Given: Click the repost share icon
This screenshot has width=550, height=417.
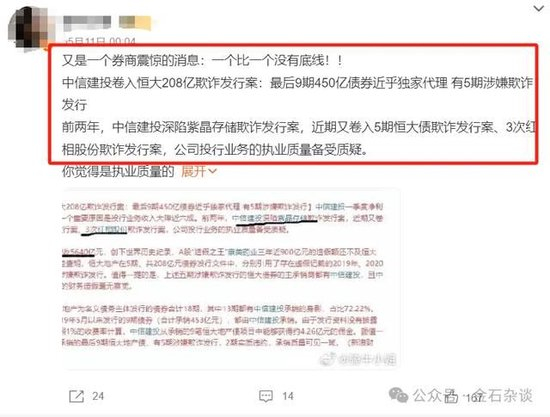Looking at the screenshot, I should coord(76,396).
